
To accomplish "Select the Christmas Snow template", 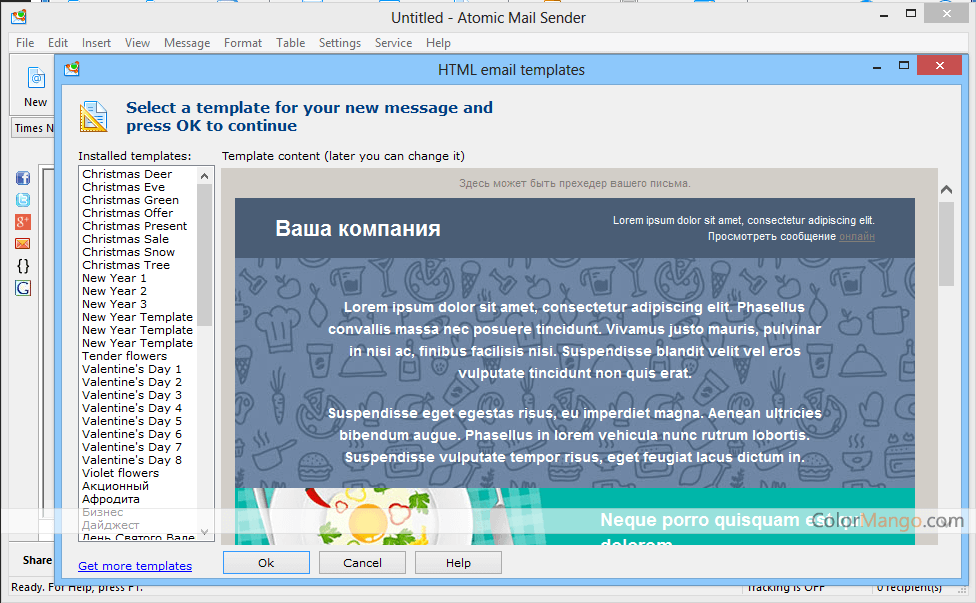I will (126, 252).
